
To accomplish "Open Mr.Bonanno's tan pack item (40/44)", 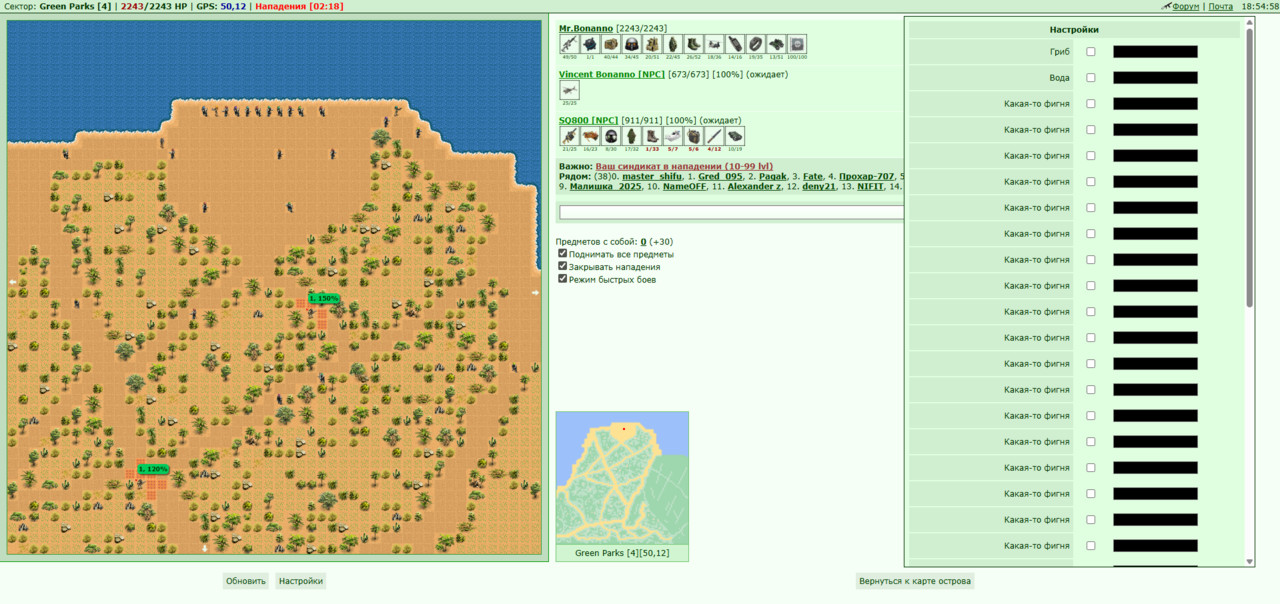I will pos(611,44).
